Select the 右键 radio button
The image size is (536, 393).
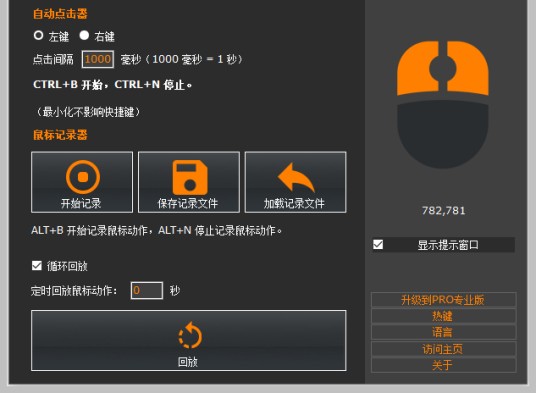(84, 35)
